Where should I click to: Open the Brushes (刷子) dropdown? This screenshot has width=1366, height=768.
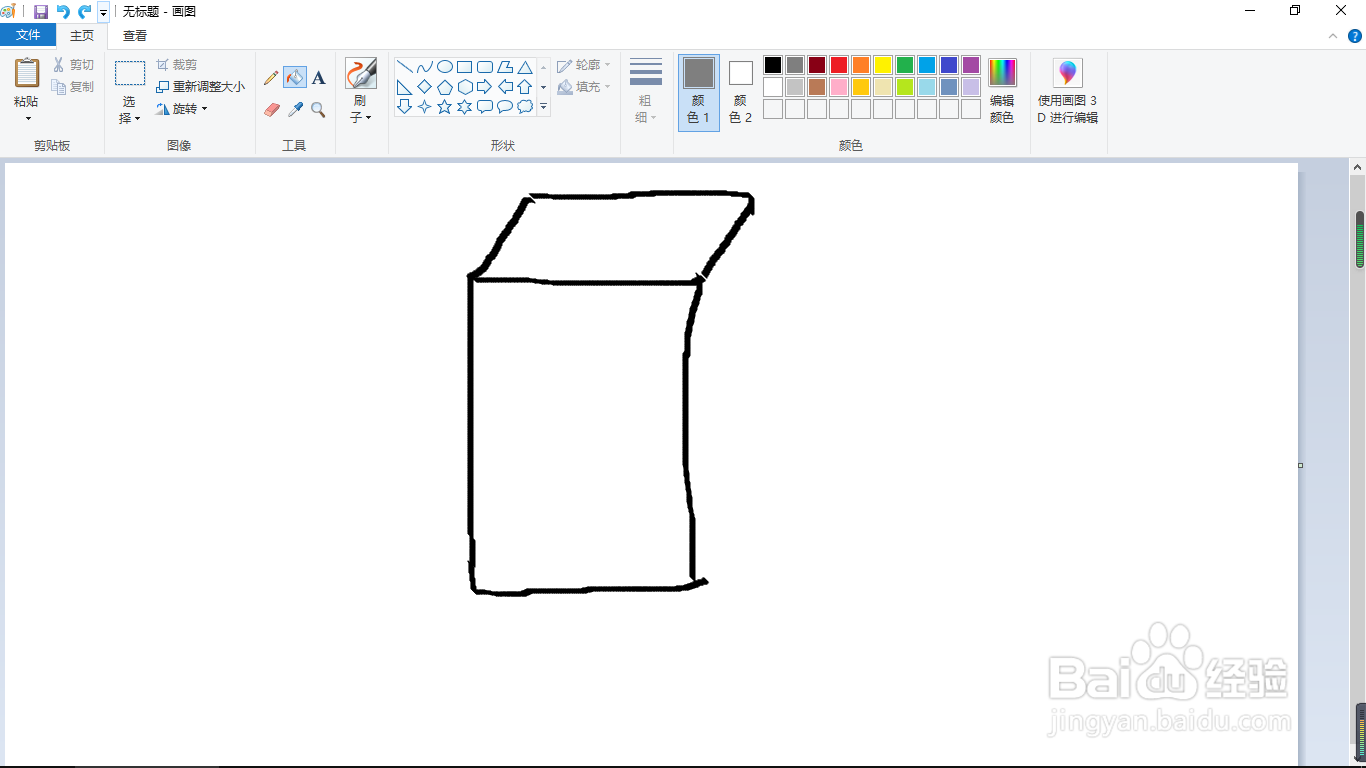(x=361, y=91)
